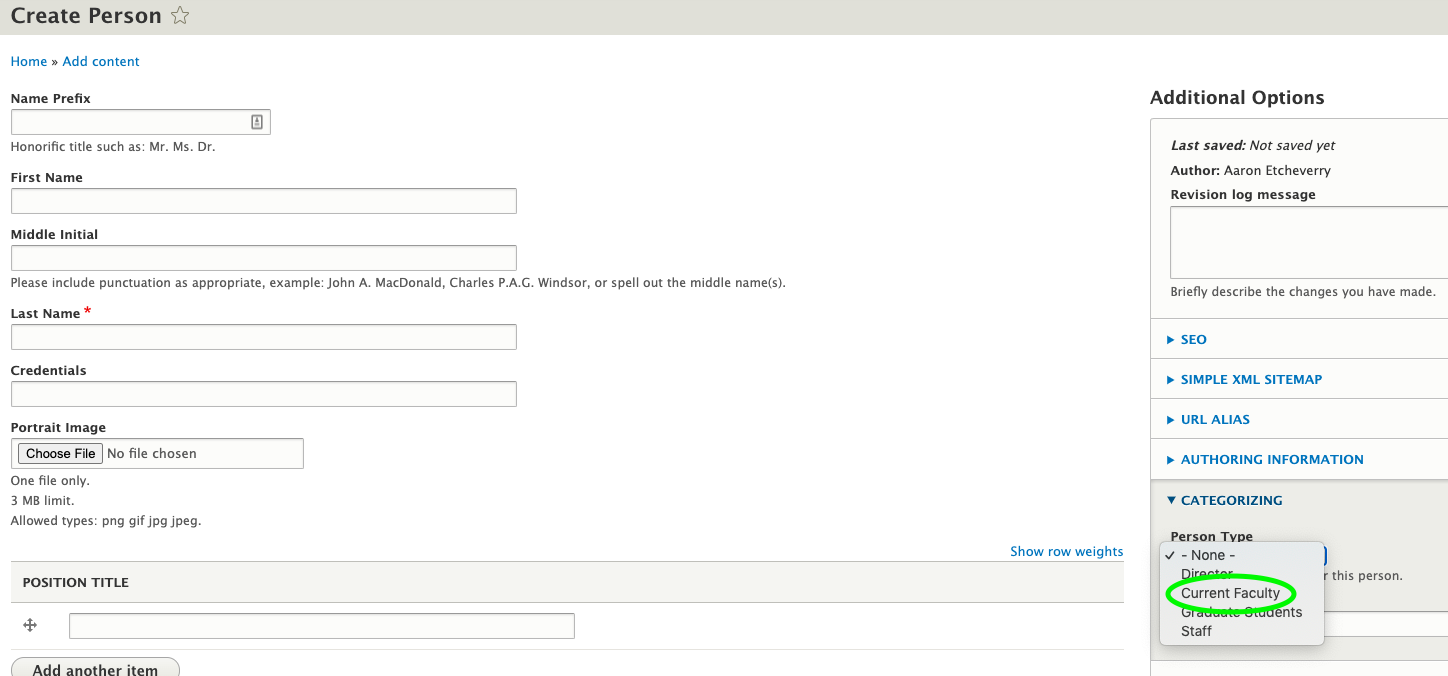
Task: Select Director in the Person Type list
Action: click(x=1206, y=573)
